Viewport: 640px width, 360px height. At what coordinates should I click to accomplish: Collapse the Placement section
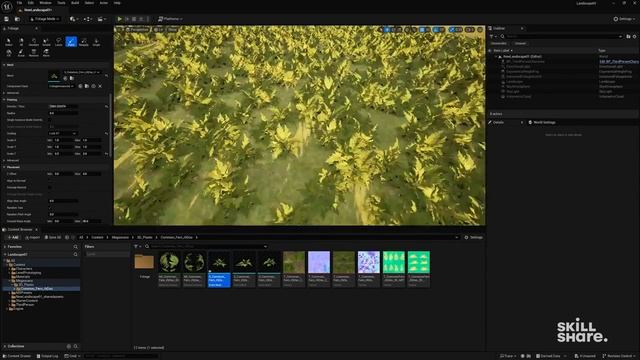pos(4,167)
